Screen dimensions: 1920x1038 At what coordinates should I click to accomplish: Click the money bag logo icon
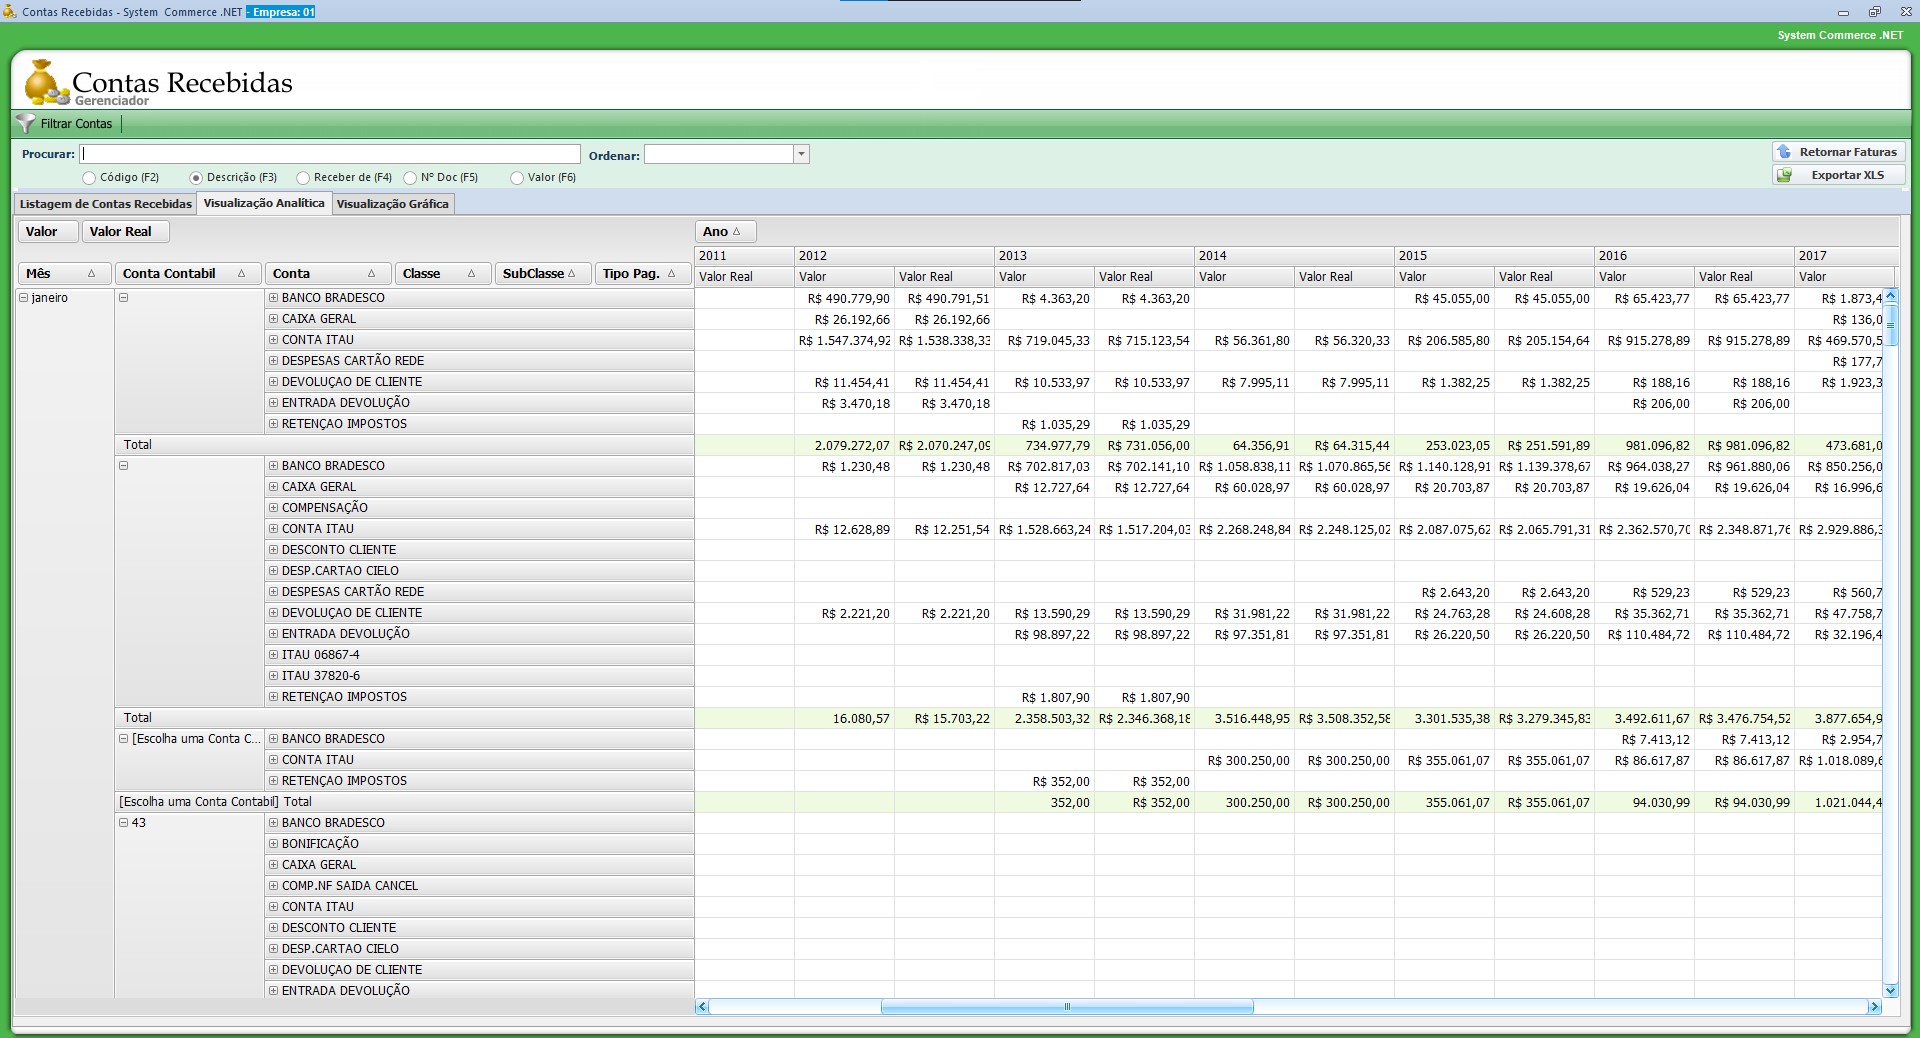tap(42, 83)
